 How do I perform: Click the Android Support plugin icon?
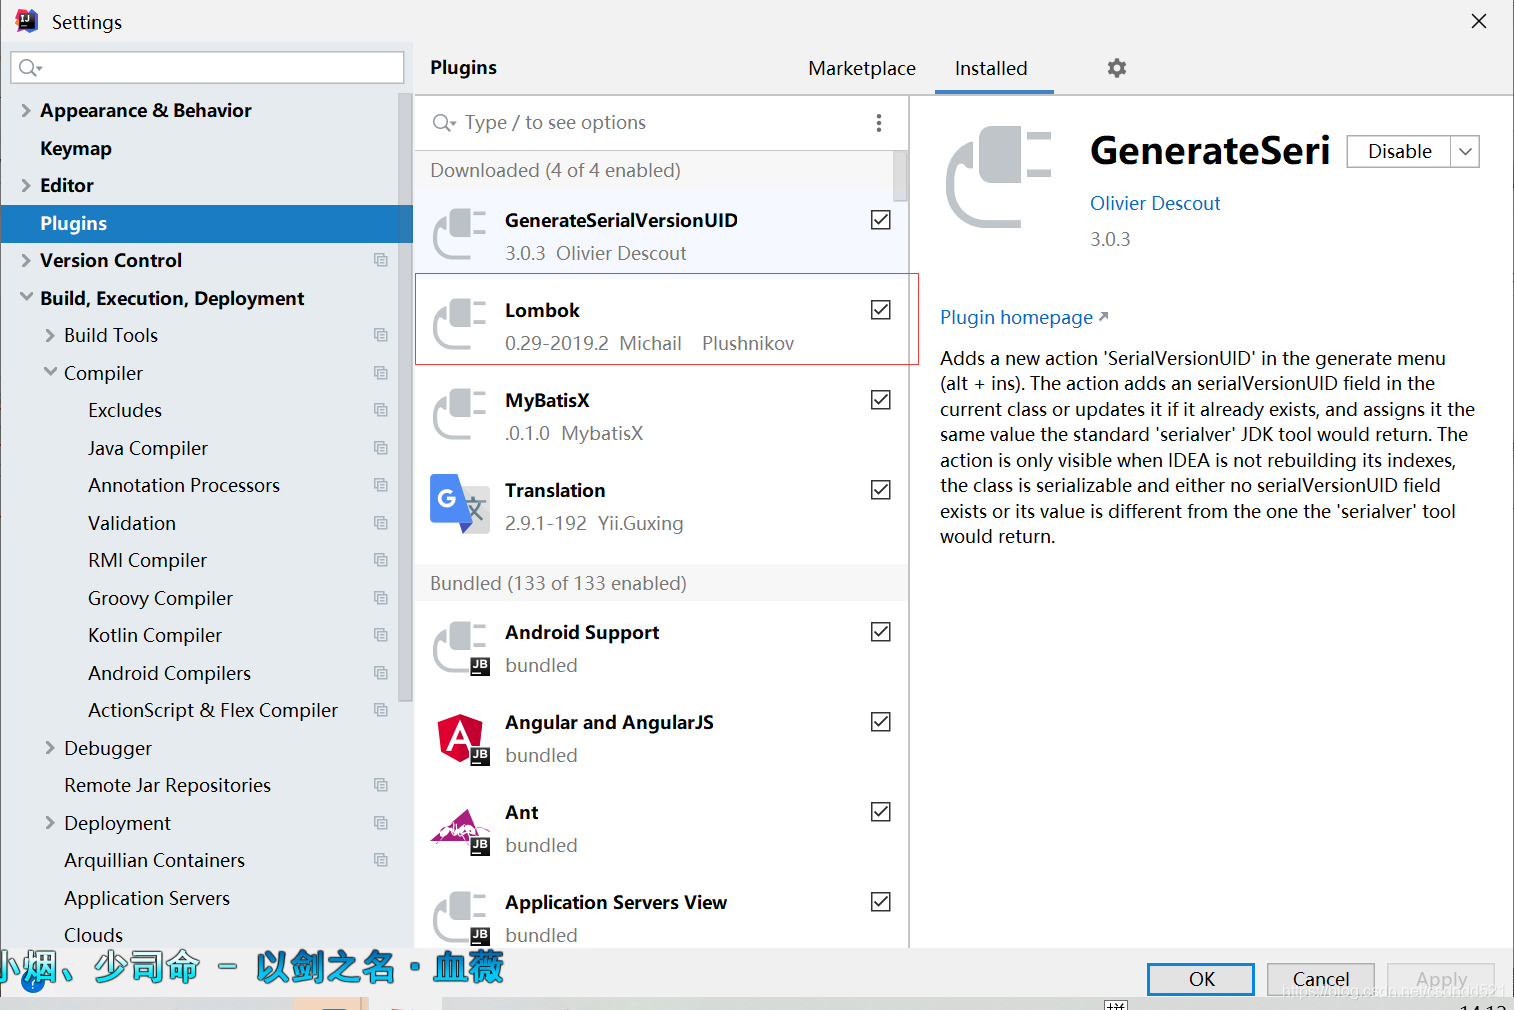tap(460, 647)
